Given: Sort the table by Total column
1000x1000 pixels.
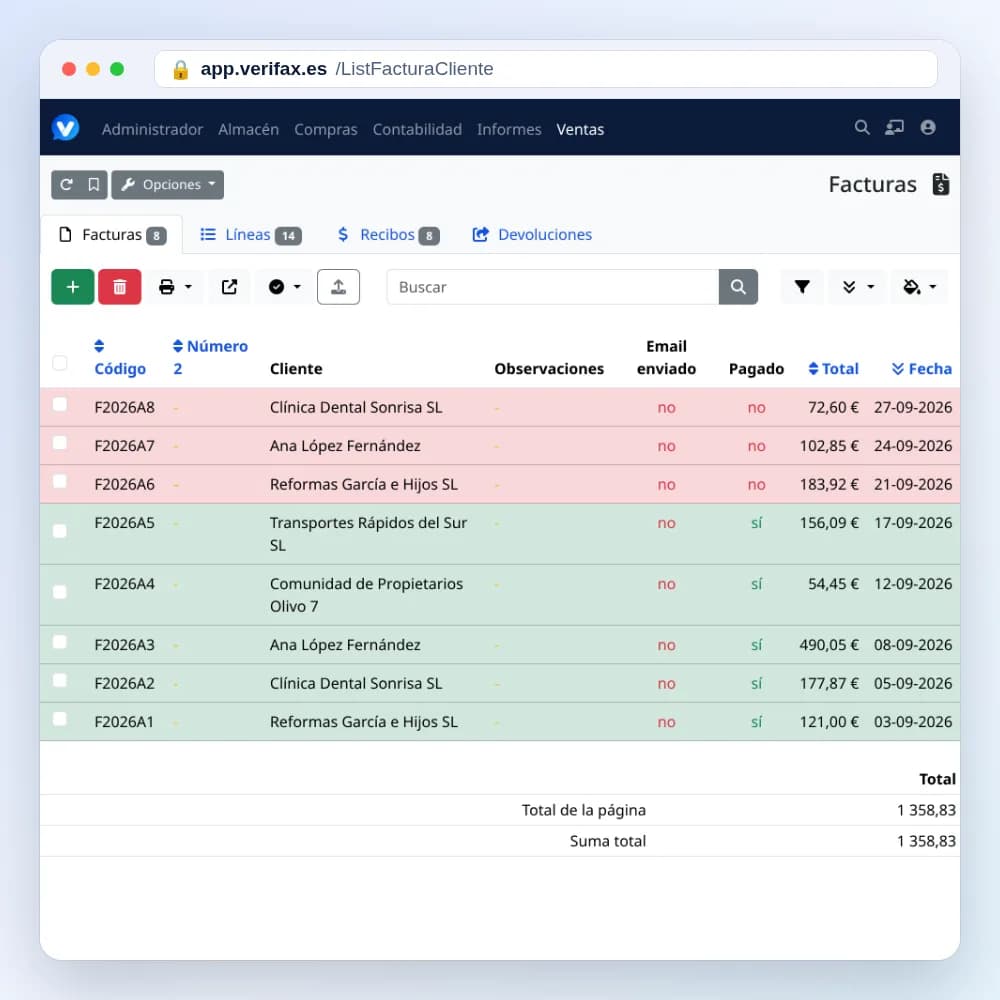Looking at the screenshot, I should [833, 369].
